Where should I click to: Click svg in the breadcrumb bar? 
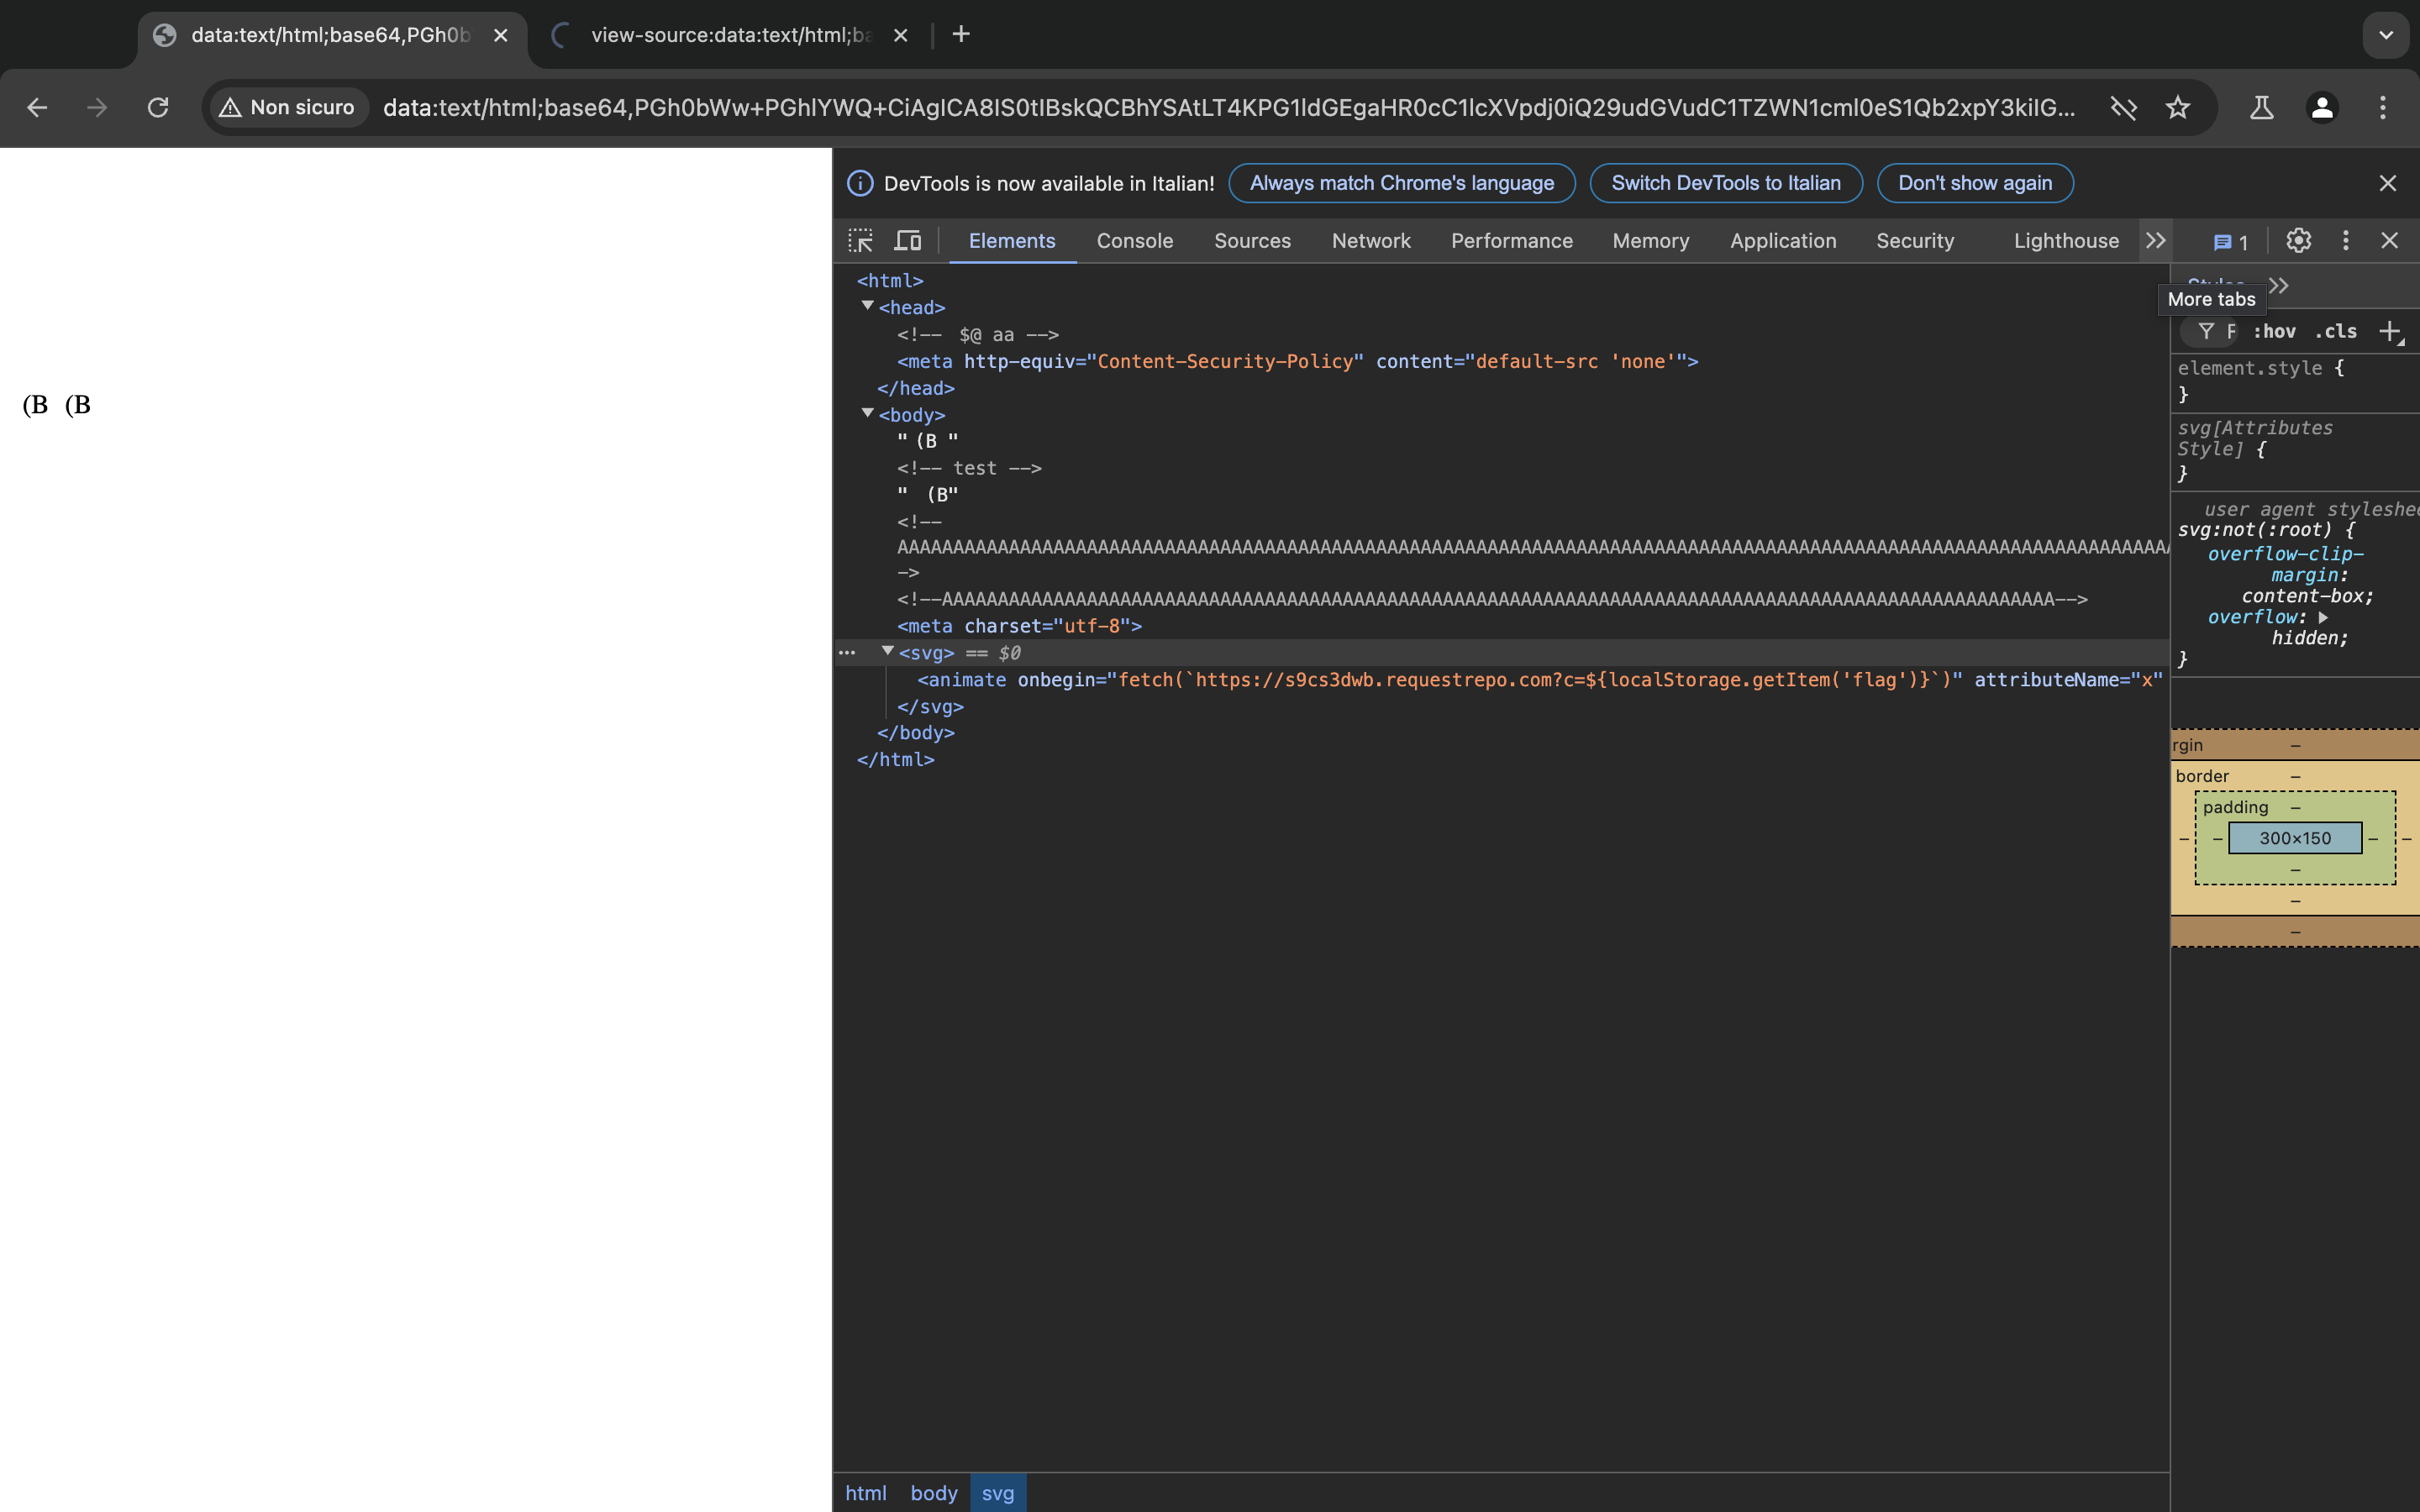tap(998, 1493)
